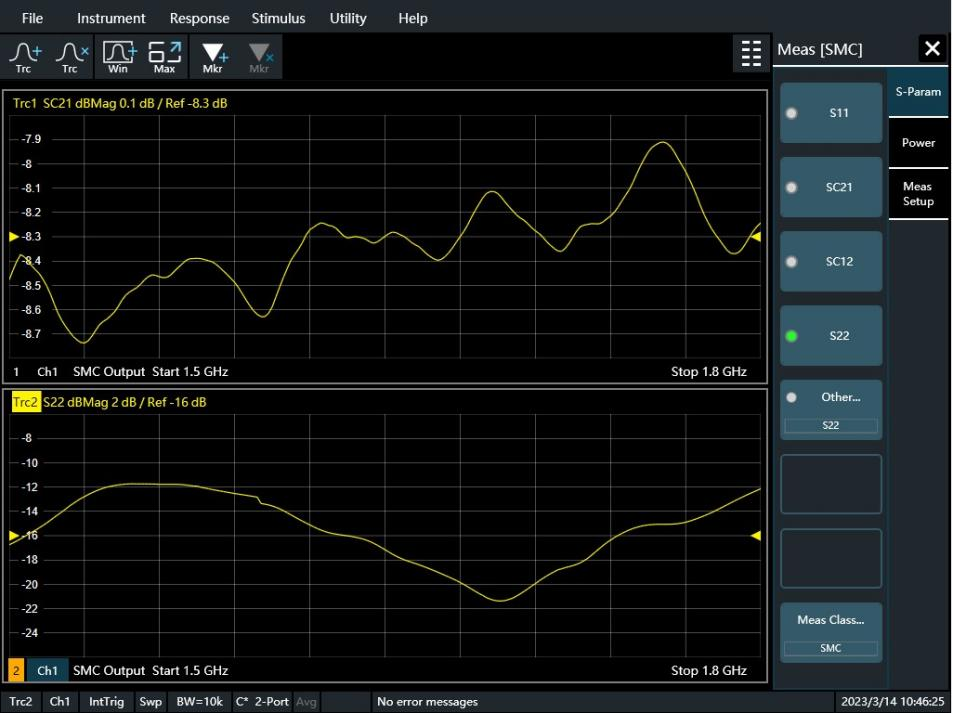Viewport: 953px width, 713px height.
Task: Open the Stimulus menu
Action: pos(278,18)
